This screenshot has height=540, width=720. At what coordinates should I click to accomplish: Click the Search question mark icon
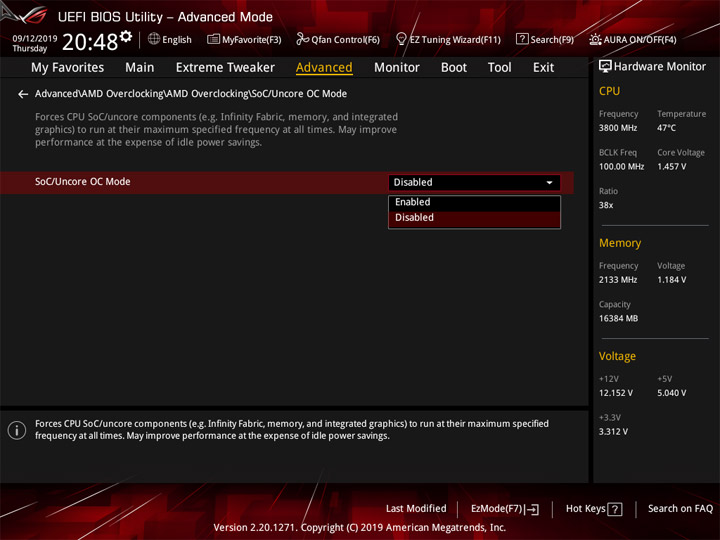[522, 39]
